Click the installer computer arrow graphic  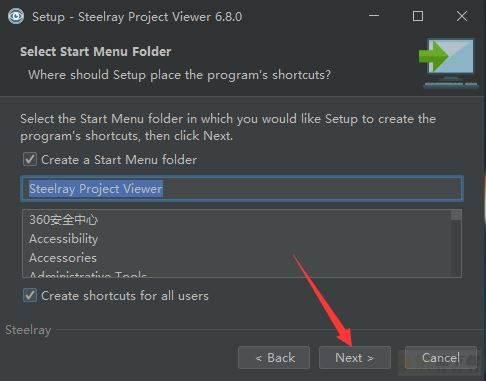pyautogui.click(x=449, y=63)
